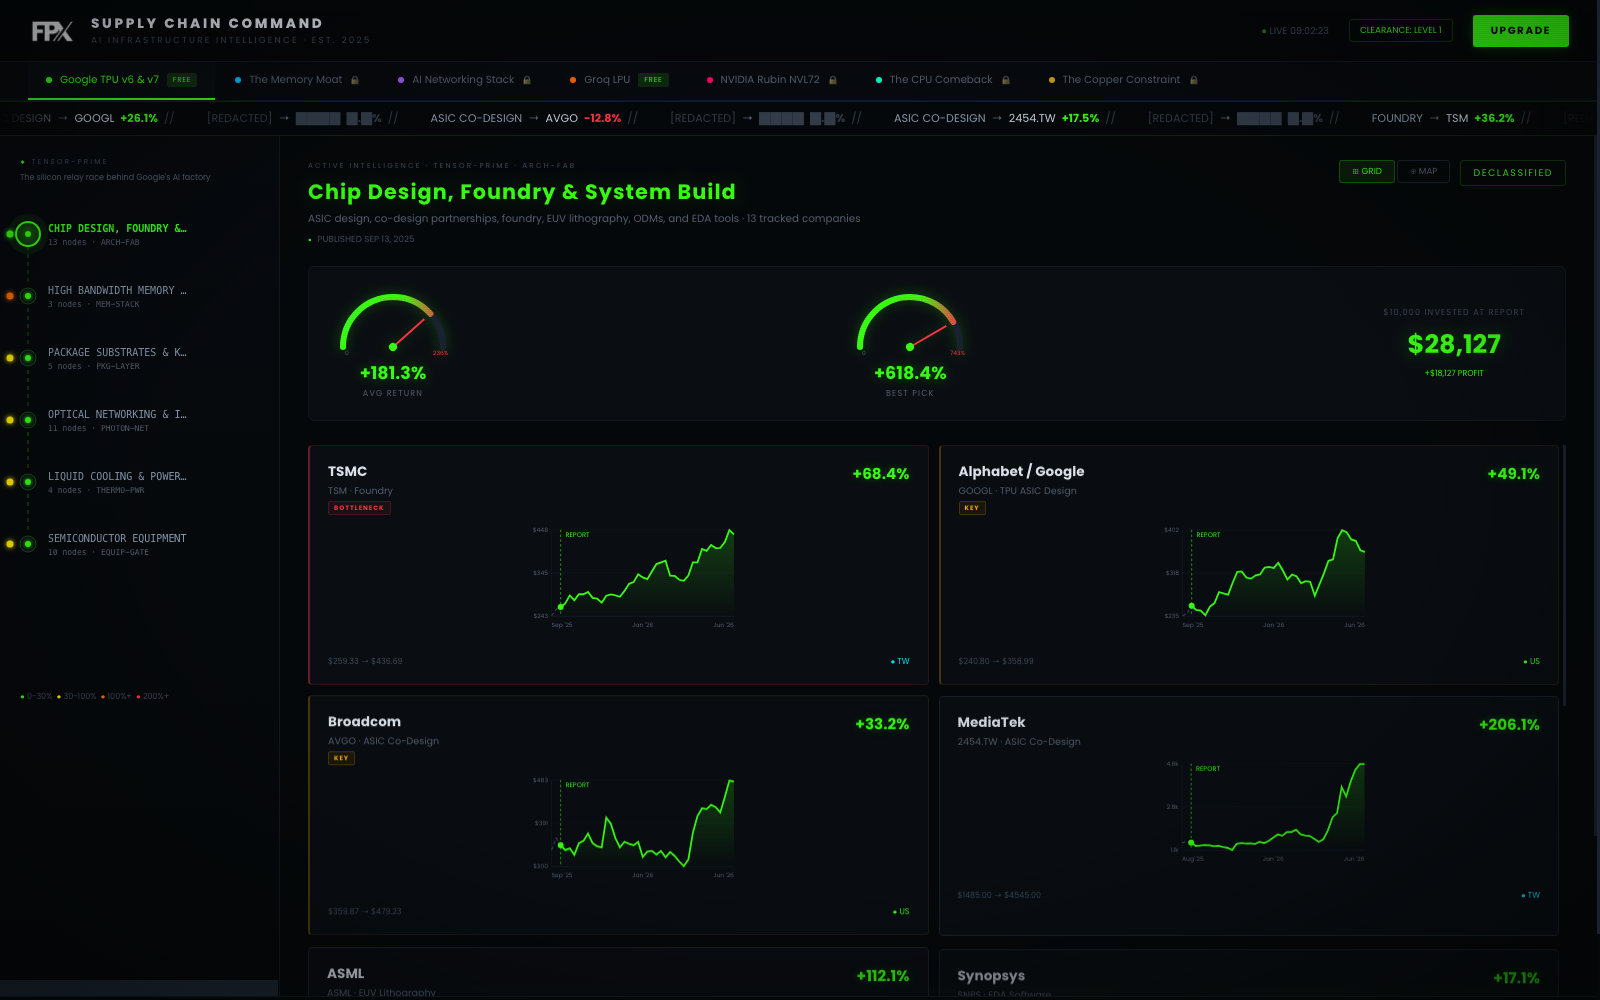The height and width of the screenshot is (1000, 1600).
Task: Click the ASML card title
Action: pos(345,973)
